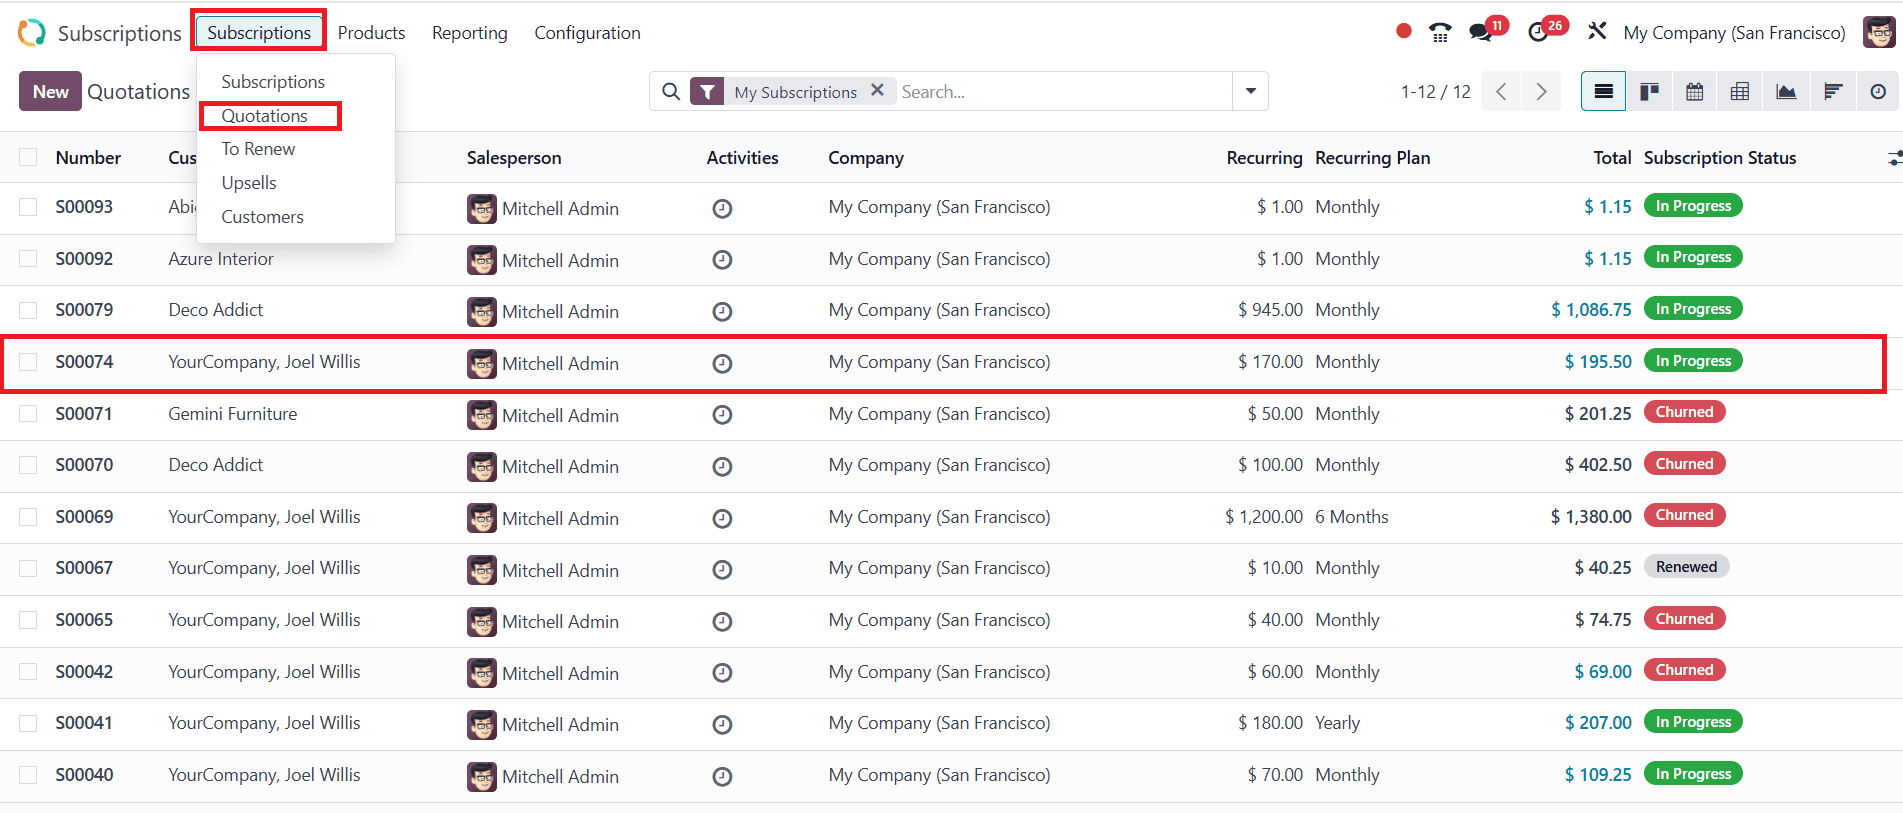Switch to list view
This screenshot has width=1903, height=813.
pyautogui.click(x=1603, y=91)
